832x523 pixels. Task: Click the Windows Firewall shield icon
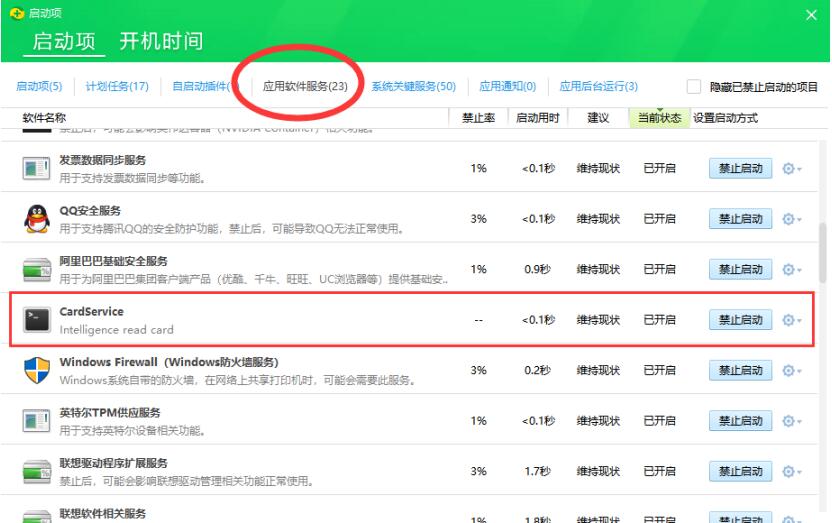tap(36, 370)
